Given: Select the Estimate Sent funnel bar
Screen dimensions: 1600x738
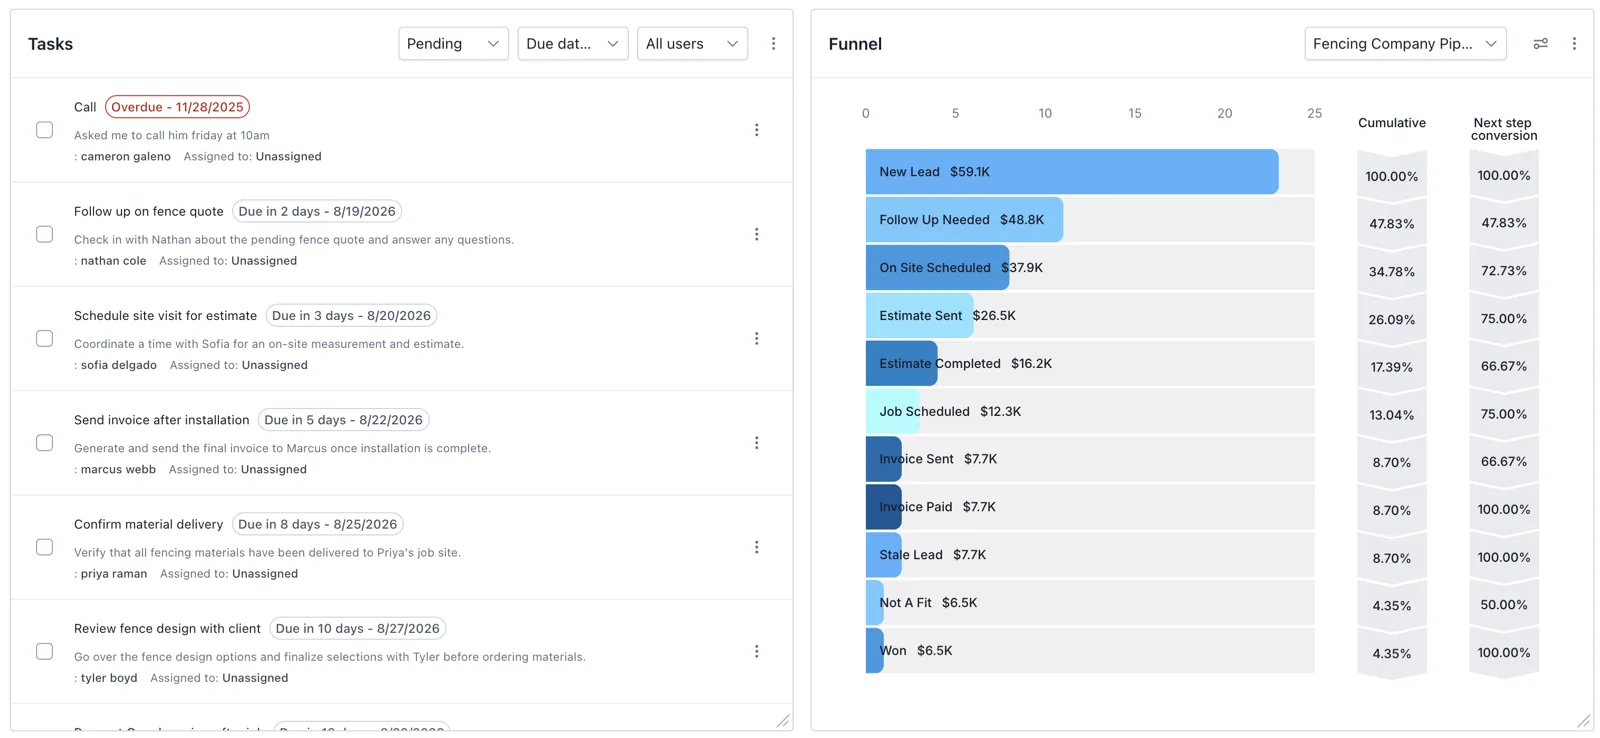Looking at the screenshot, I should 919,316.
